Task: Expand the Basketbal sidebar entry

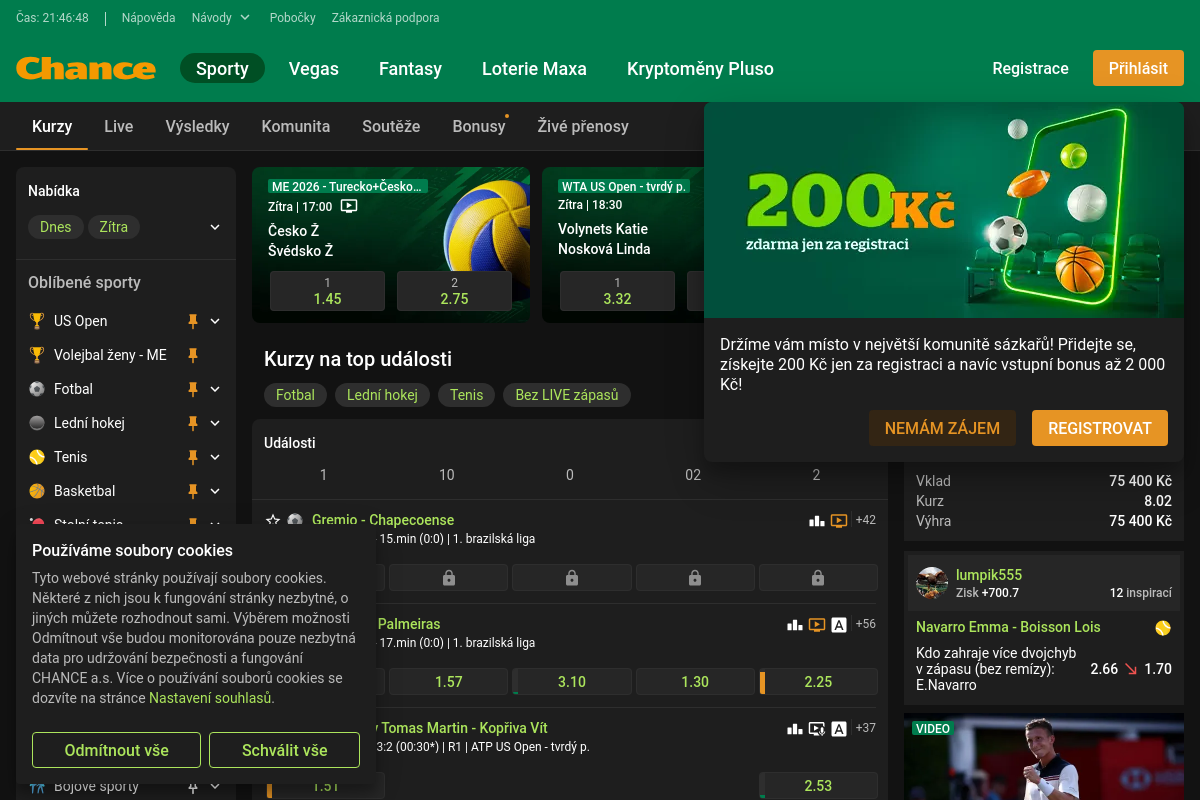Action: (x=215, y=491)
